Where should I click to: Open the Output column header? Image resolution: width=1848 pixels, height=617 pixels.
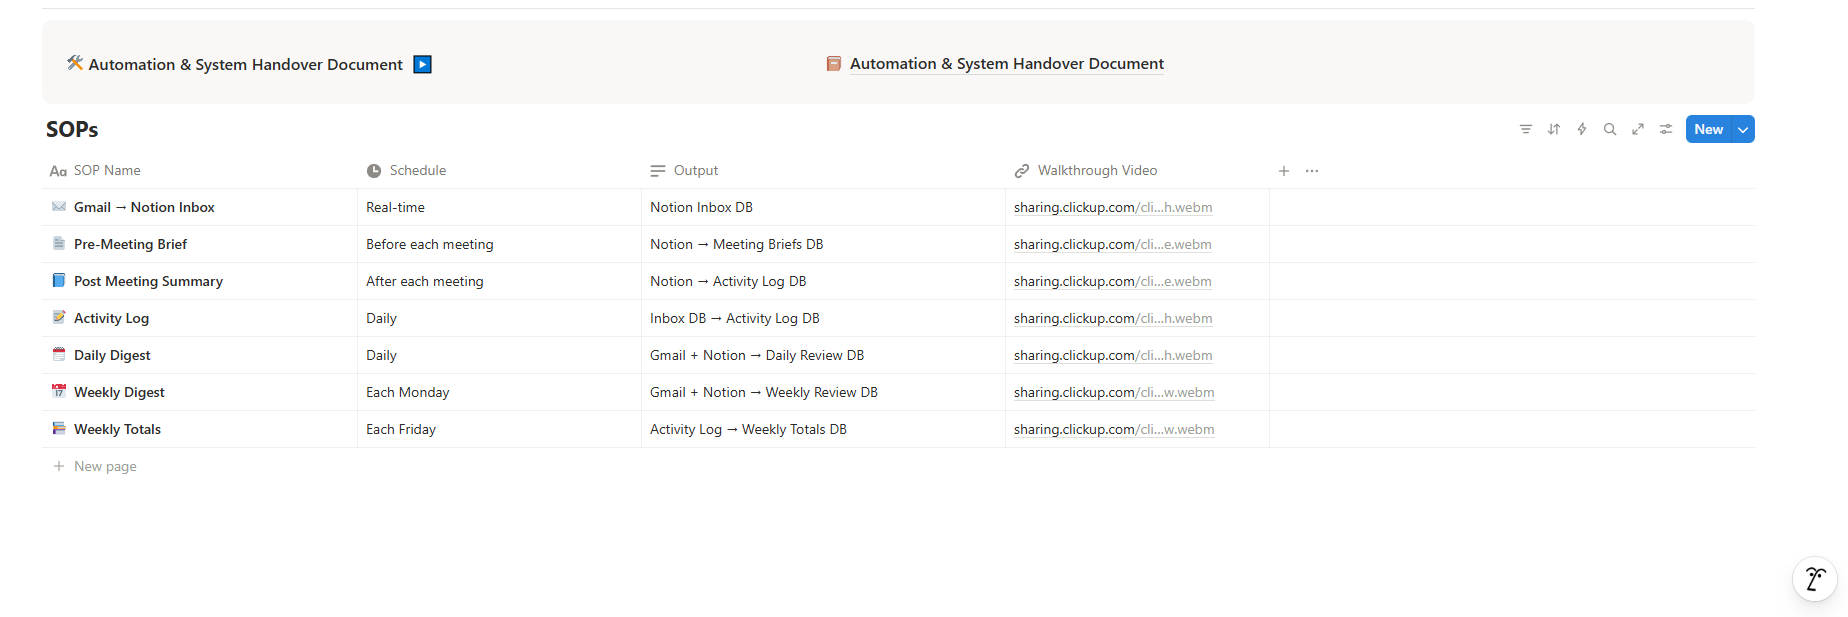tap(823, 171)
